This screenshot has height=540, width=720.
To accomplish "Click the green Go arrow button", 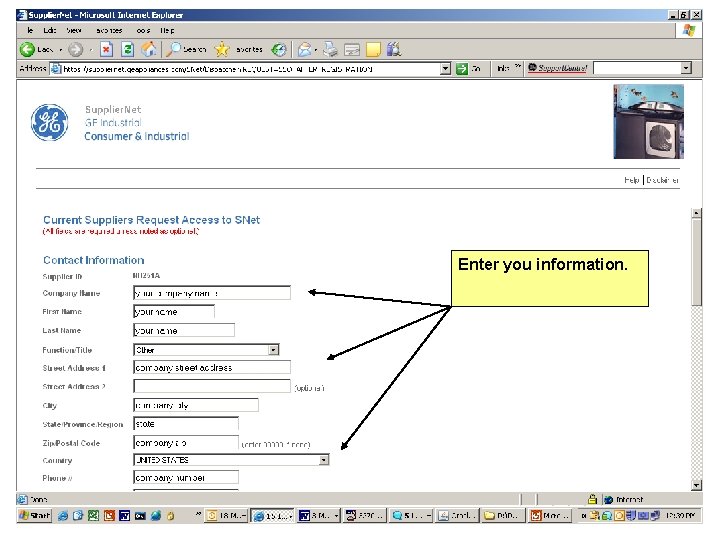I will pos(461,69).
